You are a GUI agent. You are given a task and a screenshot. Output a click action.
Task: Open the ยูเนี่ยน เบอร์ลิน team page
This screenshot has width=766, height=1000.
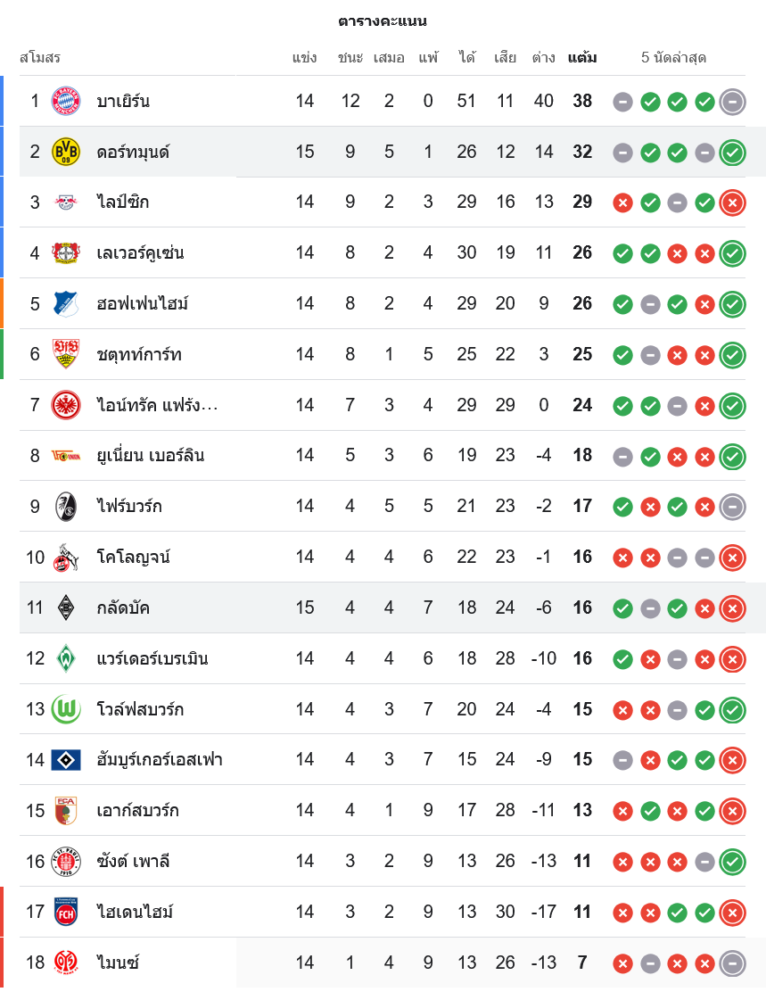coord(151,455)
